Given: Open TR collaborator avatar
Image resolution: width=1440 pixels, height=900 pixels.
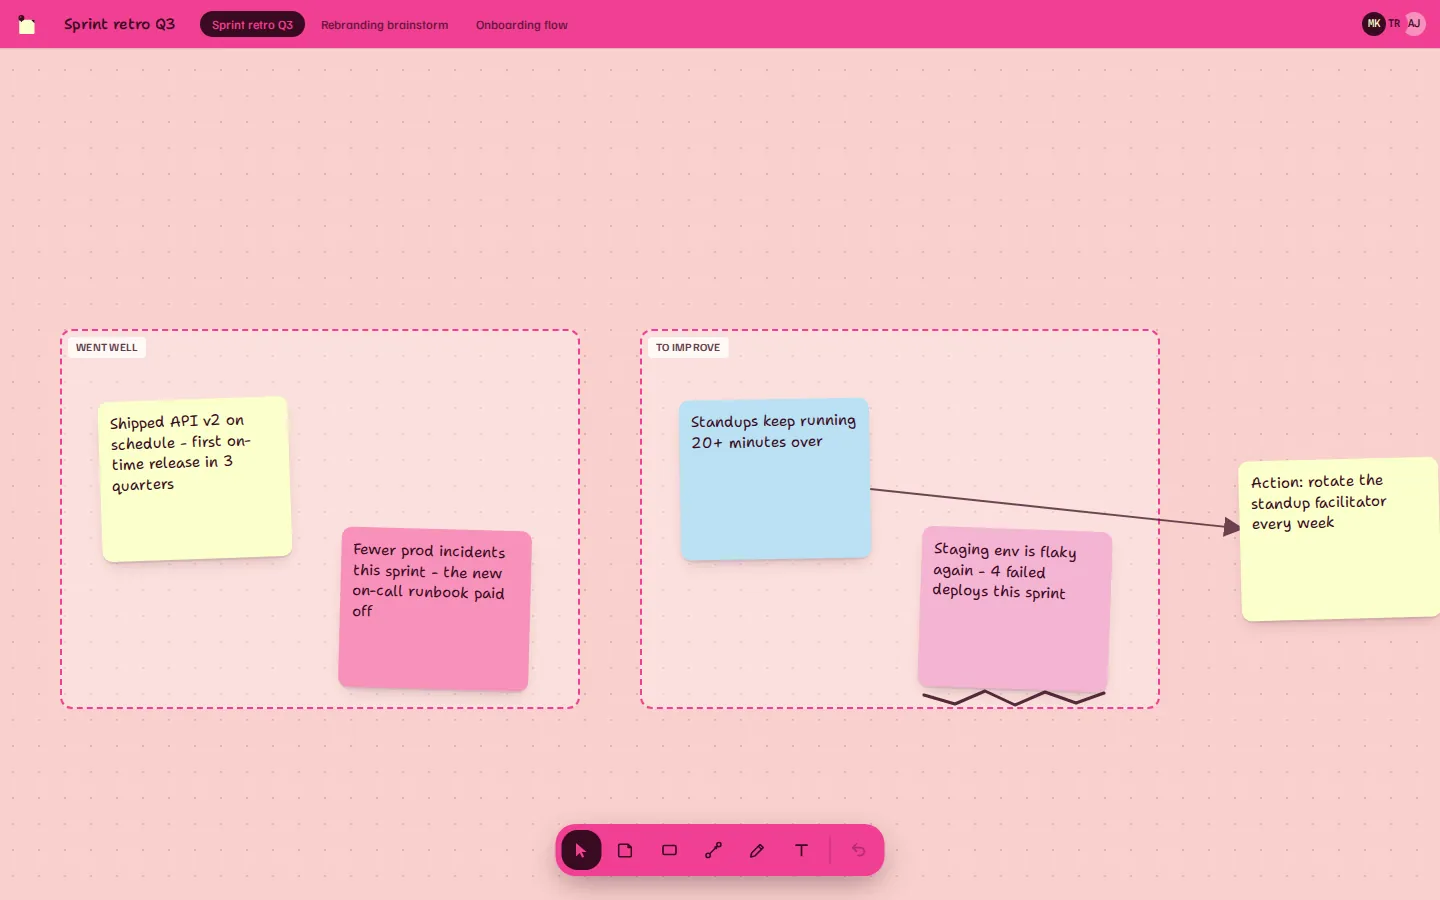Looking at the screenshot, I should coord(1394,24).
